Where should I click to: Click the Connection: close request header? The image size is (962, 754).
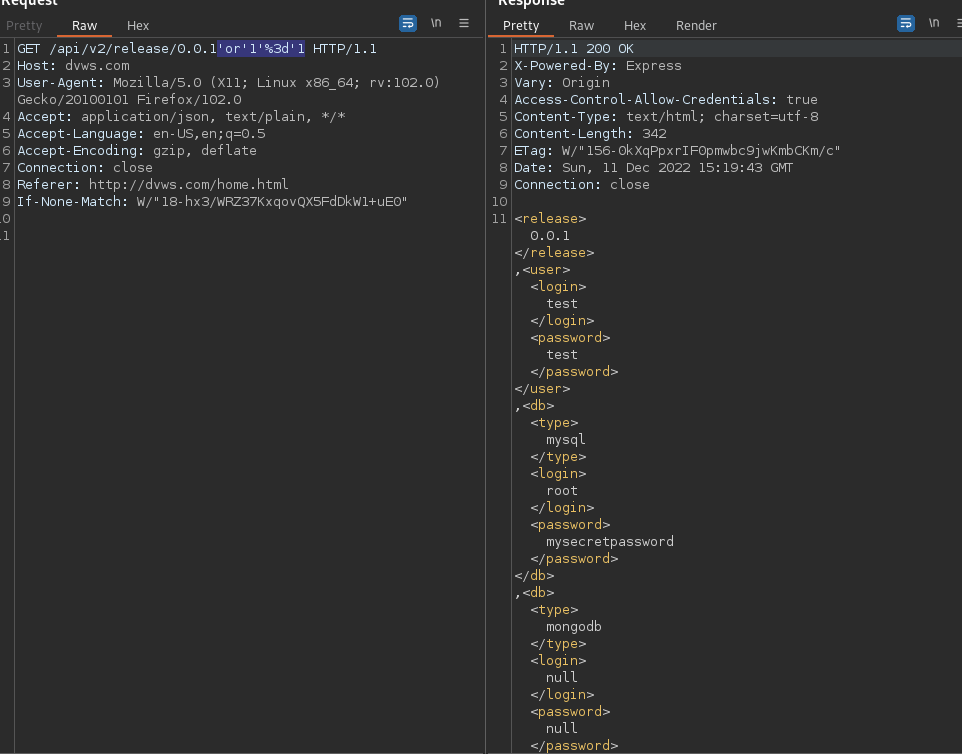pyautogui.click(x=85, y=167)
